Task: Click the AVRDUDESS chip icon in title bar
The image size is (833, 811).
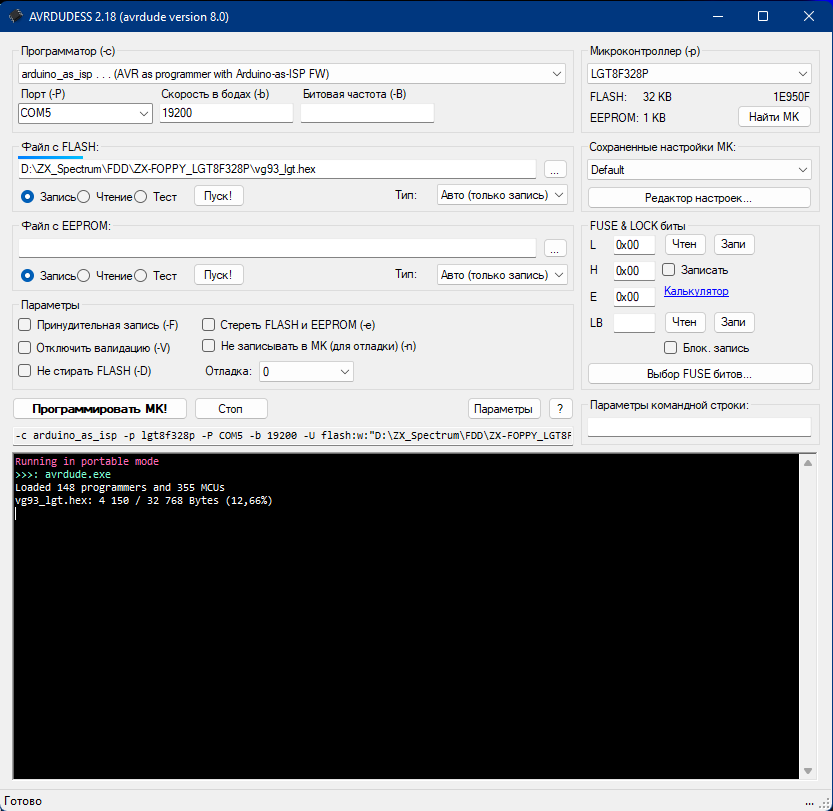Action: [x=16, y=16]
